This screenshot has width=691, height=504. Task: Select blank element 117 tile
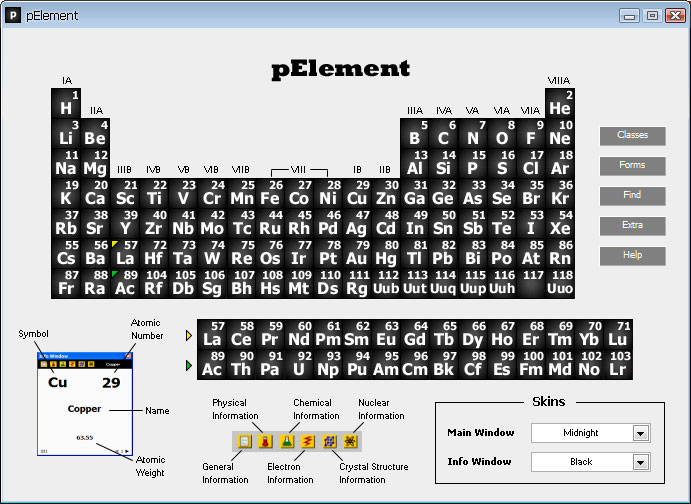pyautogui.click(x=531, y=283)
